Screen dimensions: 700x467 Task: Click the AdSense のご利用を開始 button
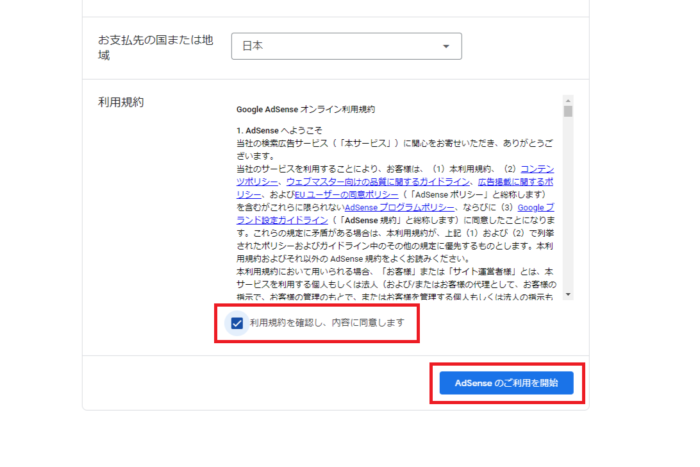[506, 383]
